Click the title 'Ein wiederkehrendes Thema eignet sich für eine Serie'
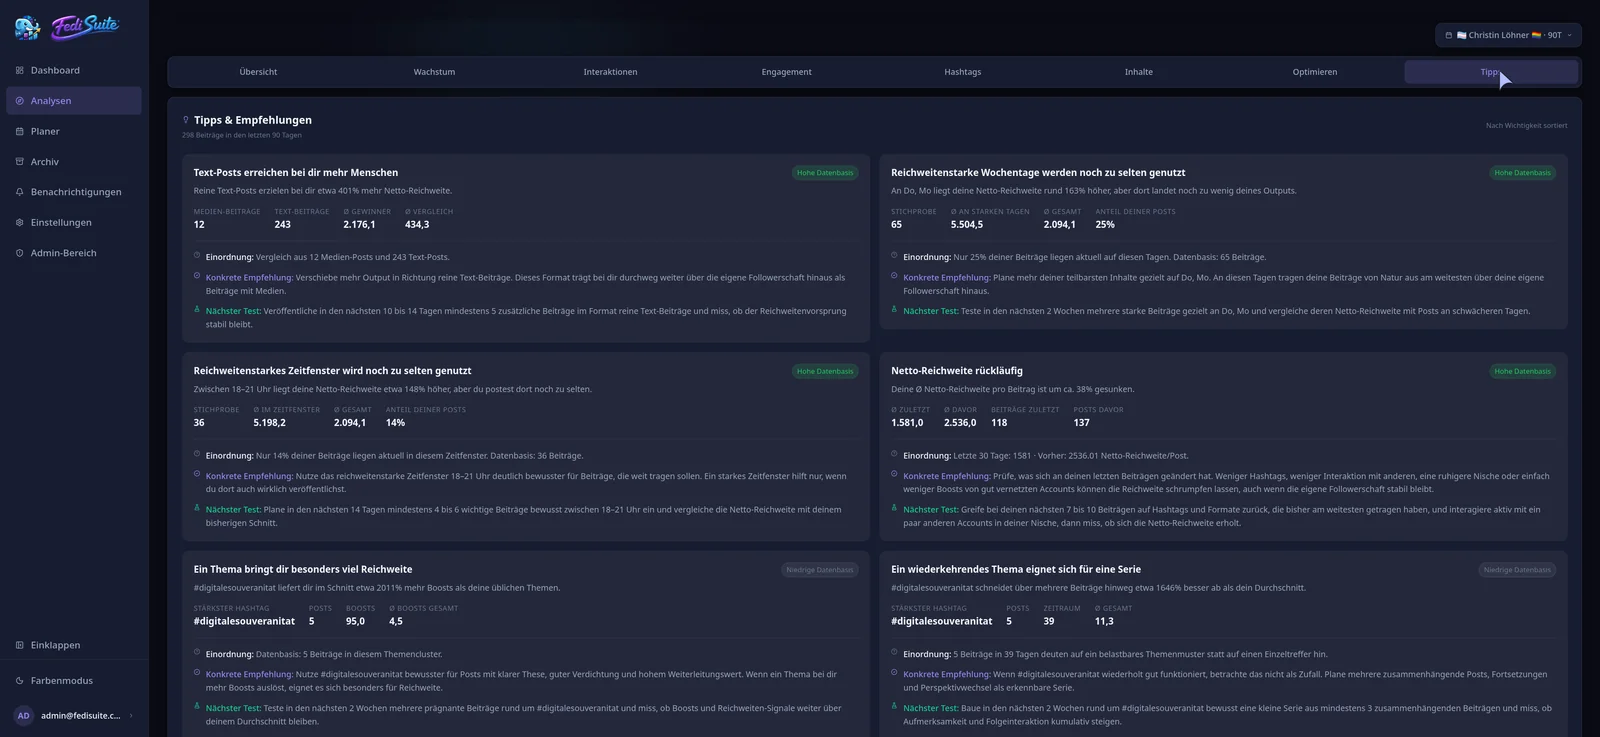1600x737 pixels. tap(1016, 570)
